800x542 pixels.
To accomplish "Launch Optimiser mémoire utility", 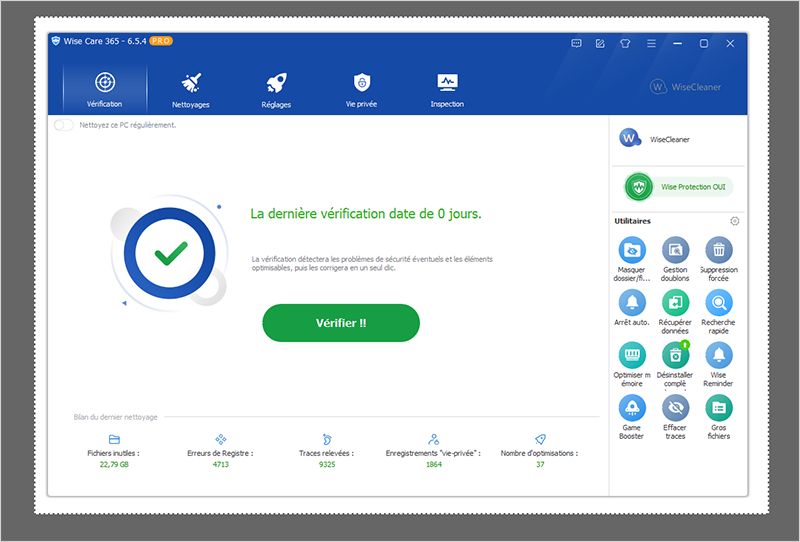I will (632, 364).
